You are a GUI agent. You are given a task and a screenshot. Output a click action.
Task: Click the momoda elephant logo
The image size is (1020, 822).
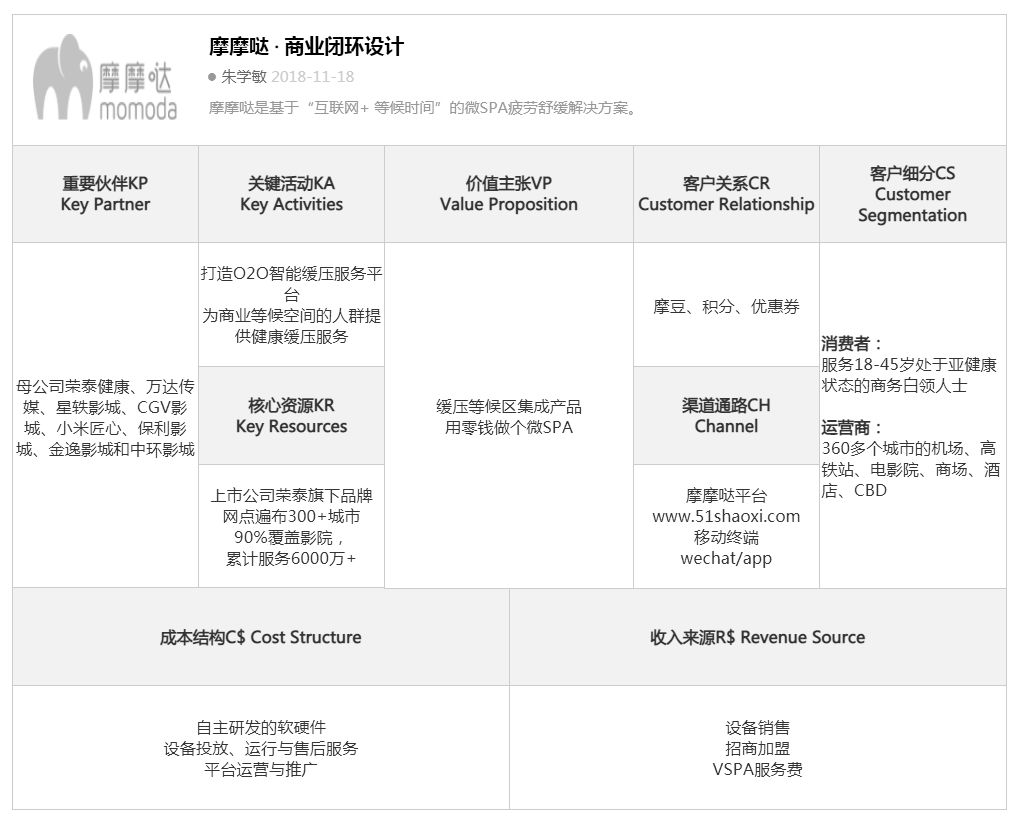click(x=105, y=78)
